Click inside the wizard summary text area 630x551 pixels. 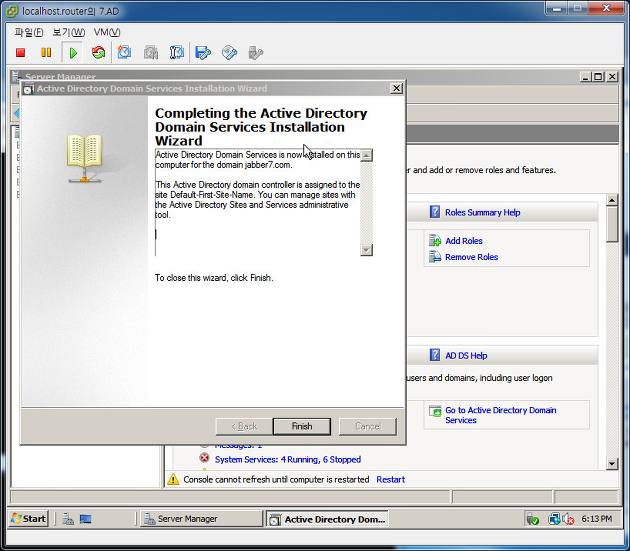(258, 202)
